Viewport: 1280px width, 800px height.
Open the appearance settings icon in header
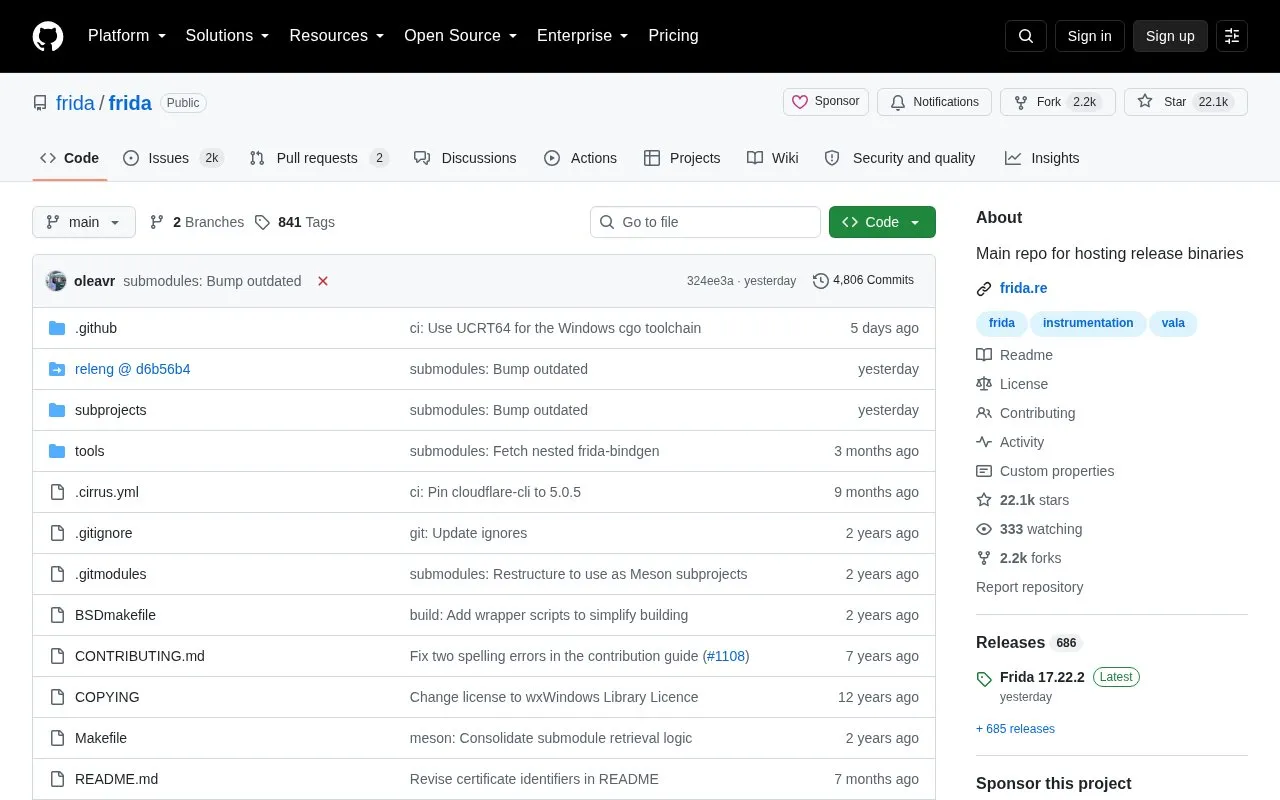pos(1232,36)
